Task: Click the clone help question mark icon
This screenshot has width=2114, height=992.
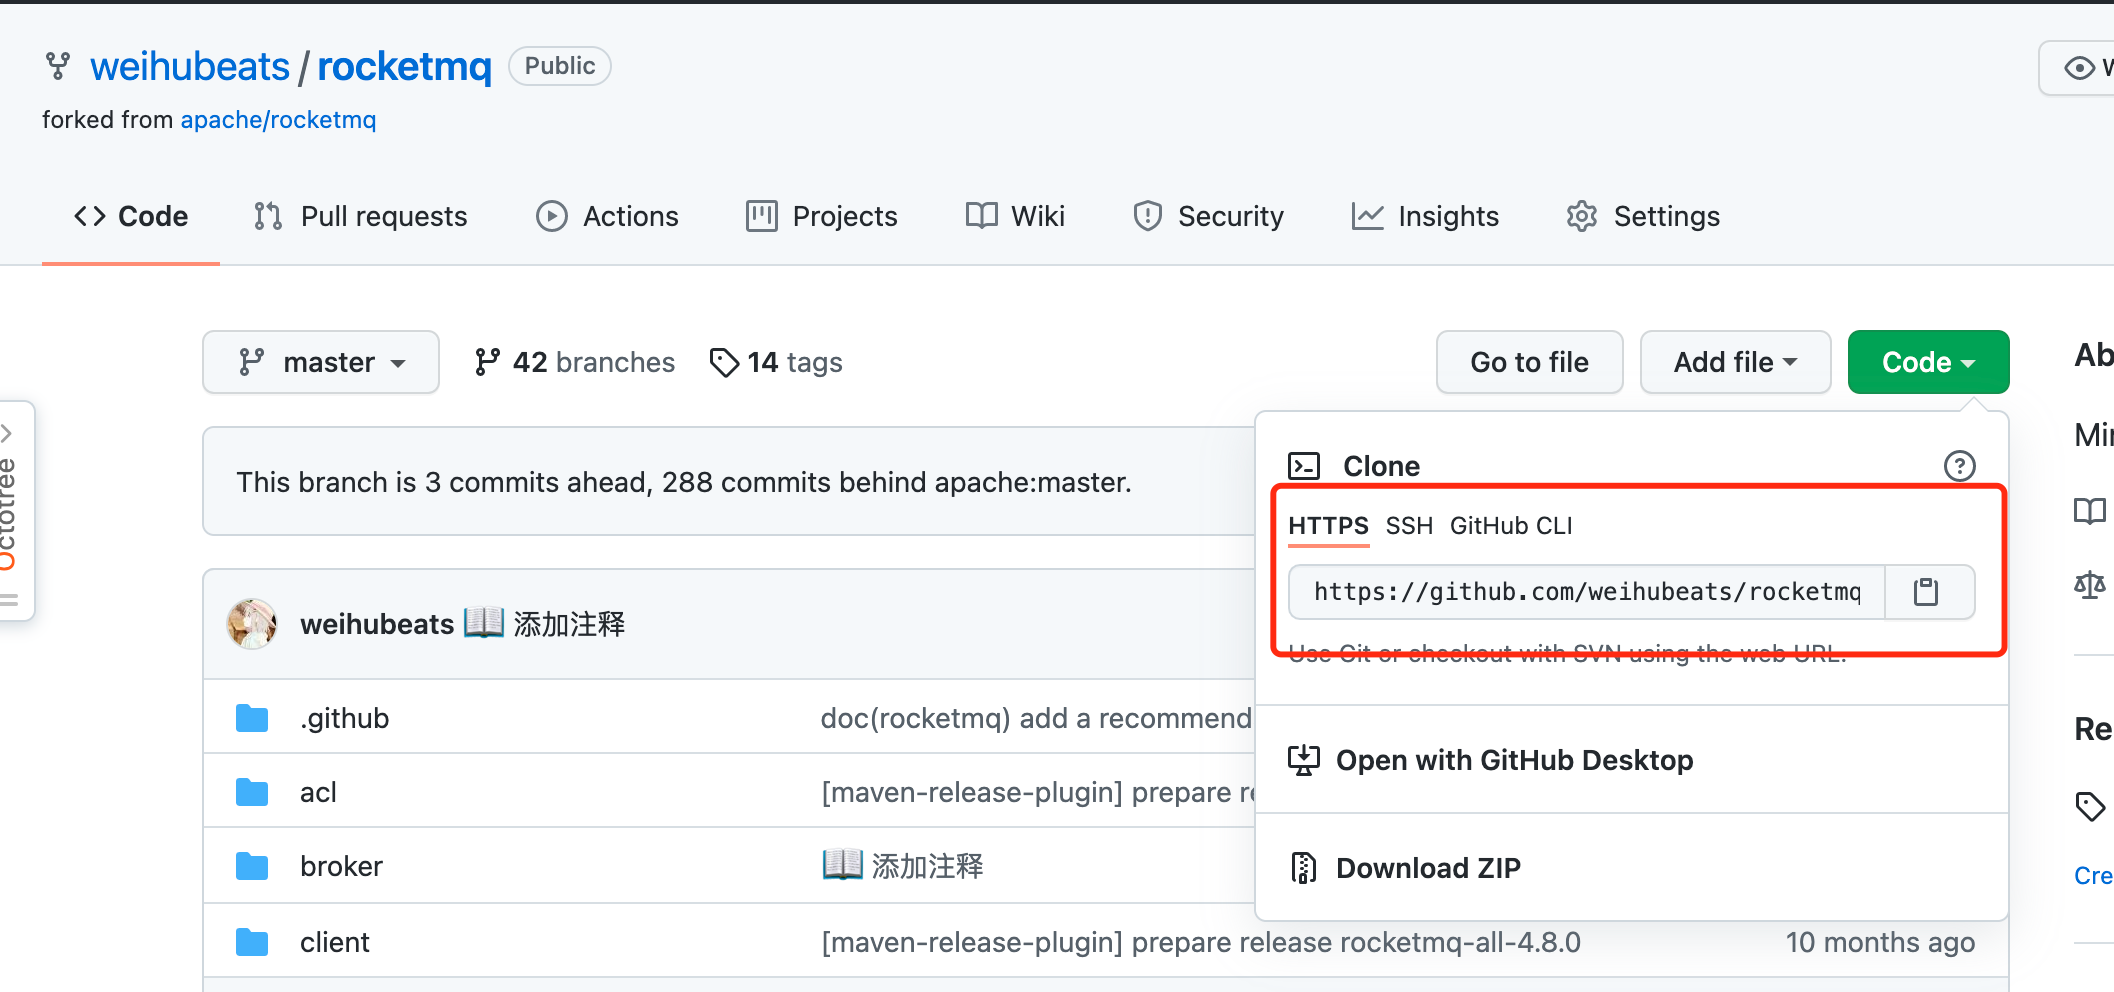Action: click(1959, 466)
